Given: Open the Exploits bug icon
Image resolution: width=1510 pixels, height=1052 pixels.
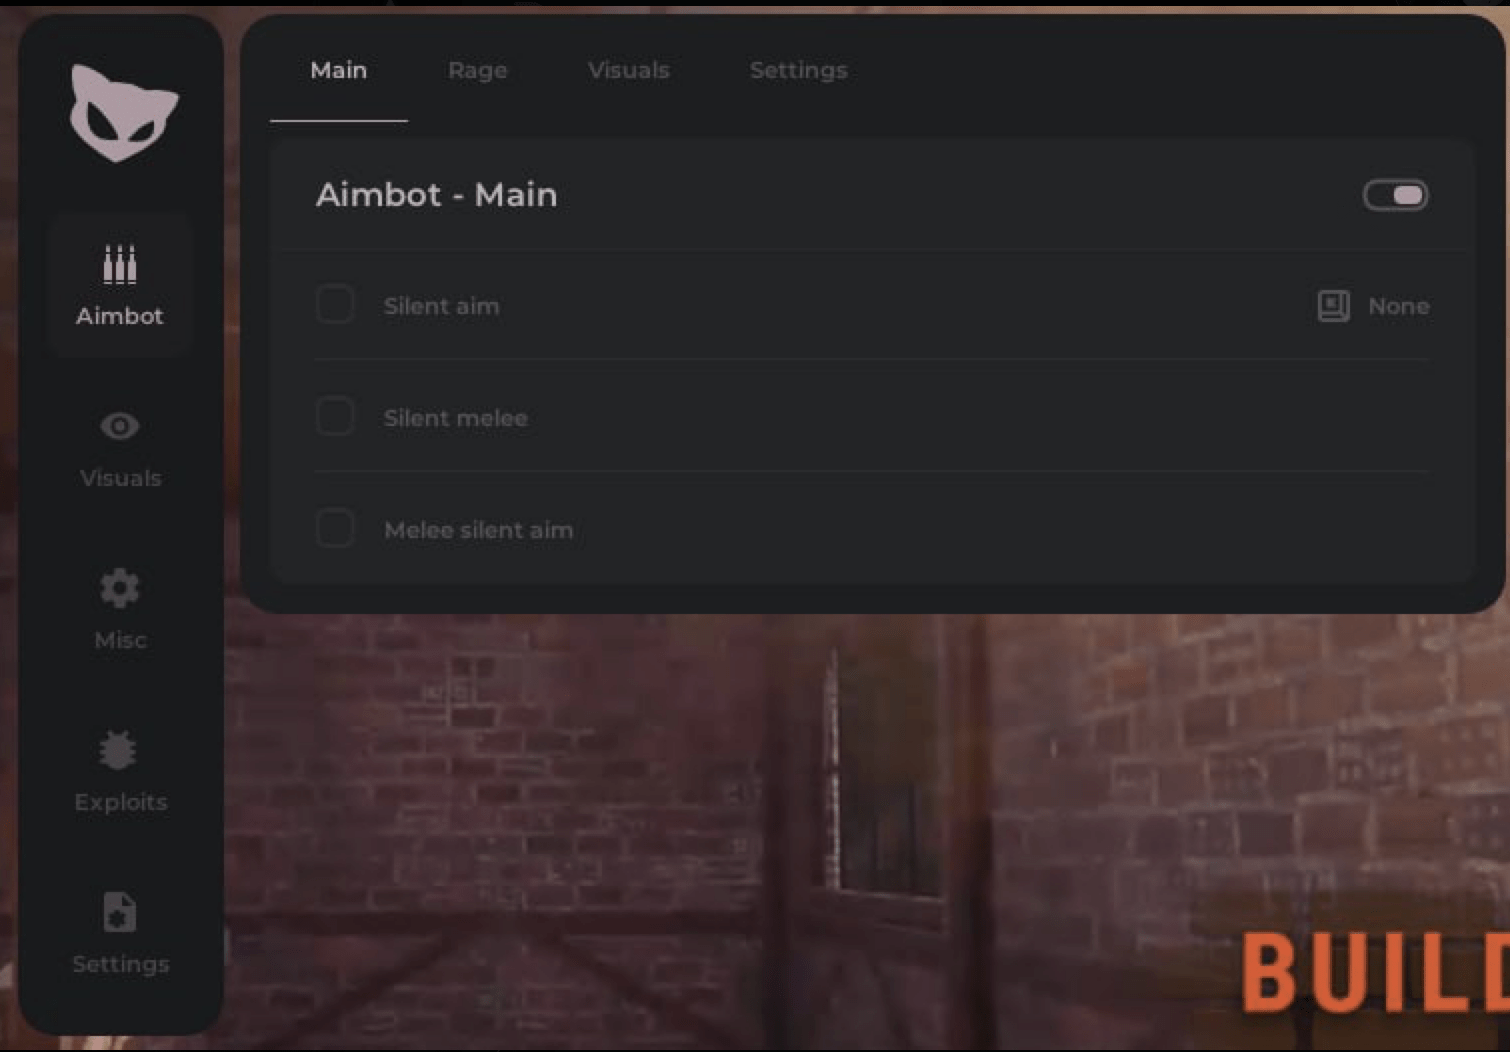Looking at the screenshot, I should coord(119,751).
